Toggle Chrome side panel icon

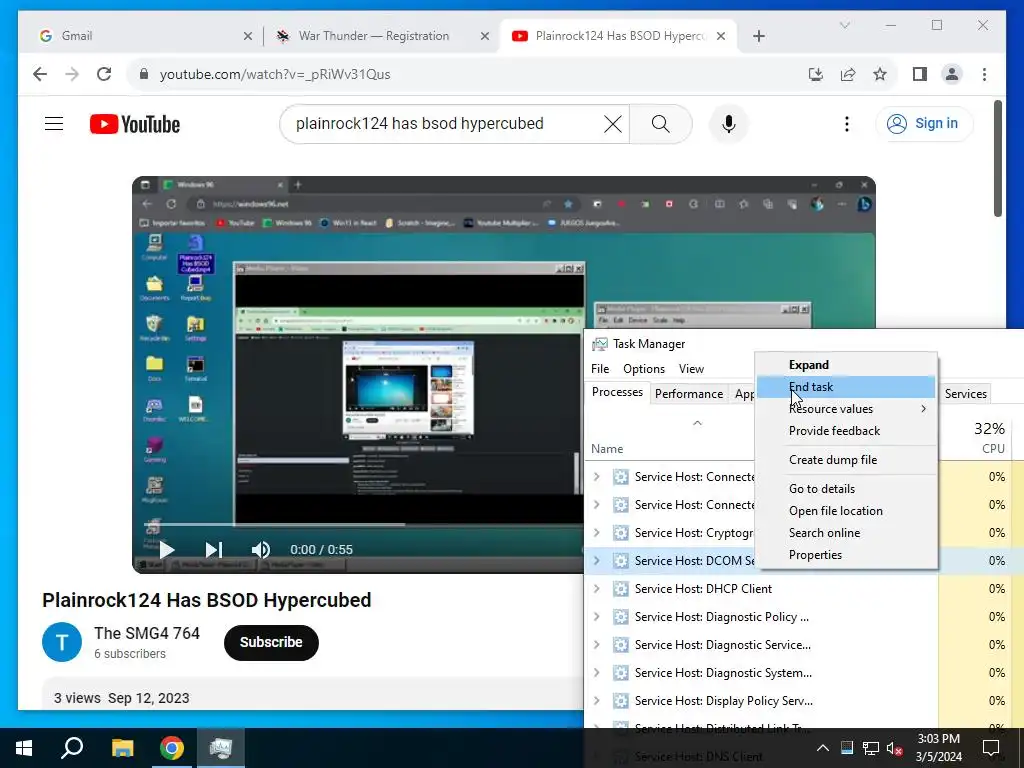[920, 74]
